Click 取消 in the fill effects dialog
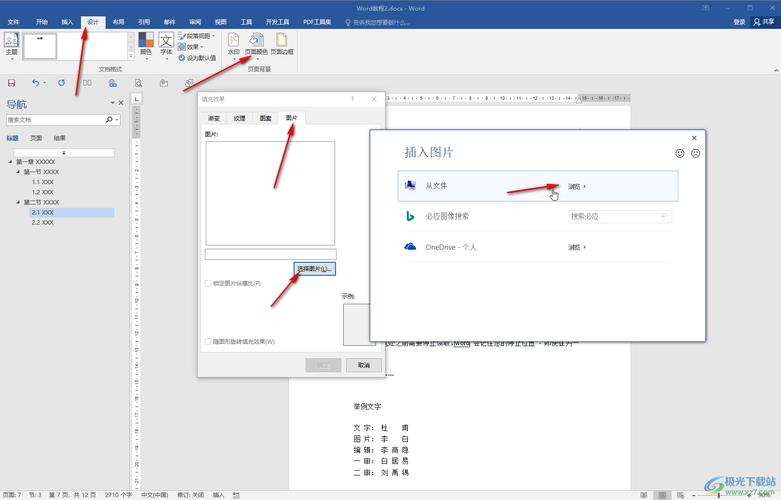 pyautogui.click(x=362, y=365)
